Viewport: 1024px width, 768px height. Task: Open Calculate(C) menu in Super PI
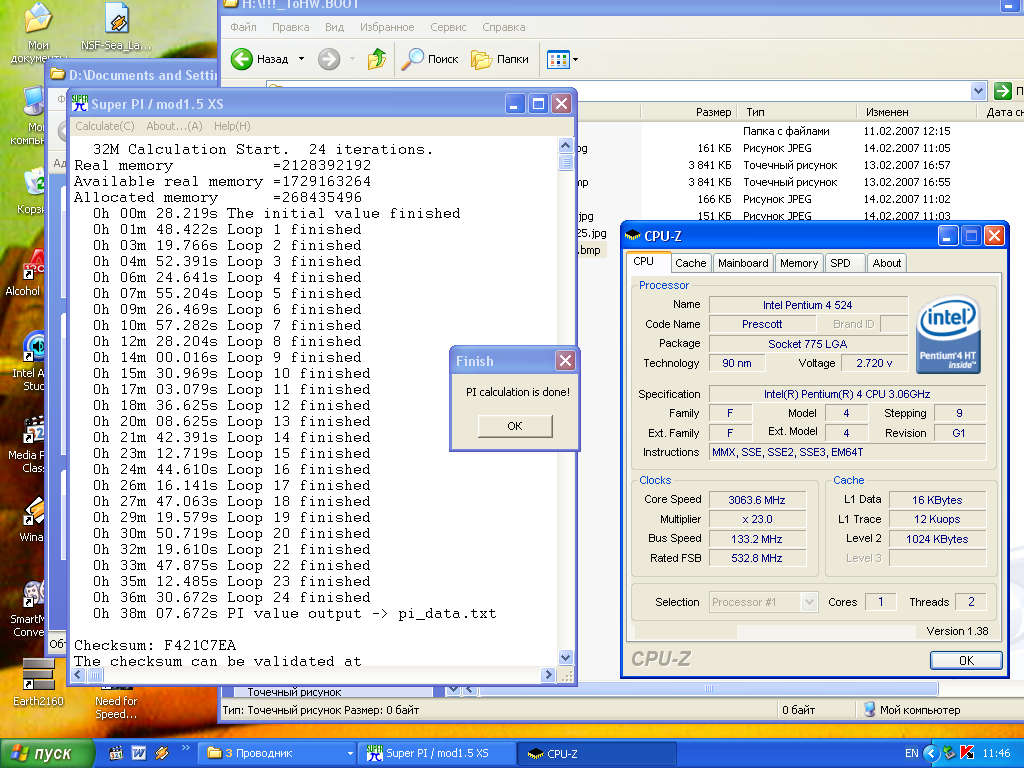click(104, 126)
